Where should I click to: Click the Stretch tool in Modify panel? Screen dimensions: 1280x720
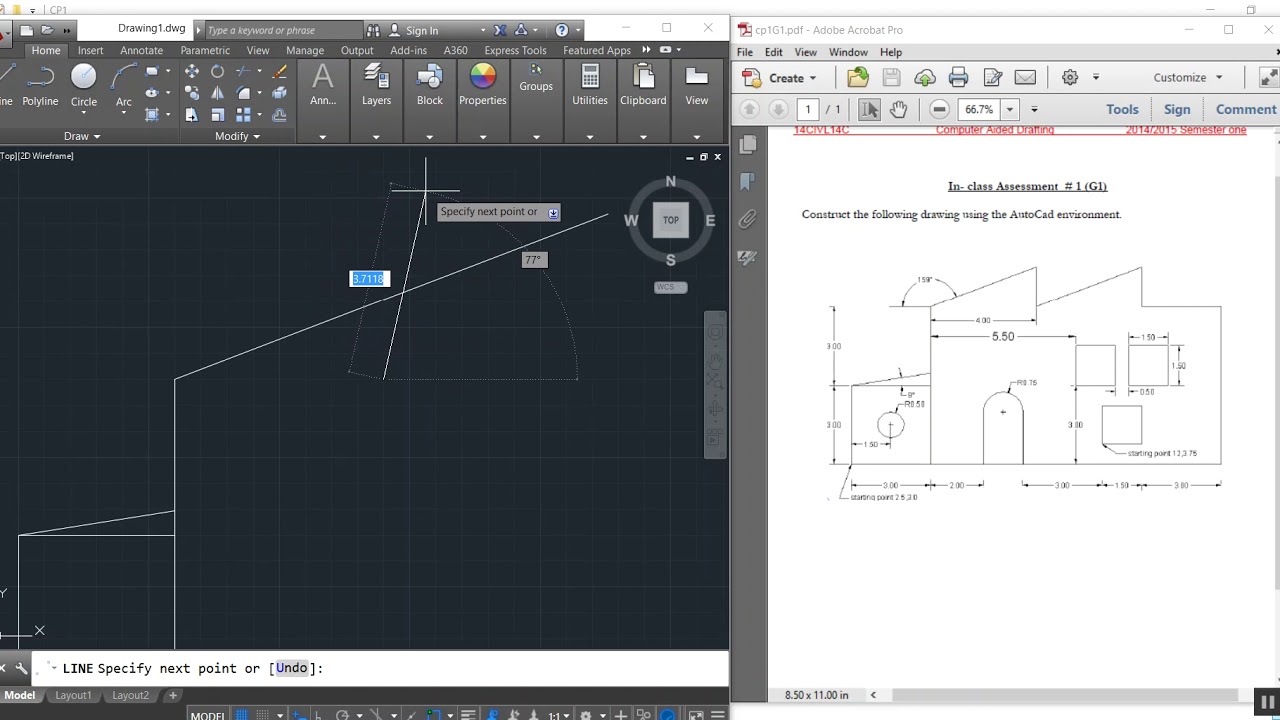pyautogui.click(x=191, y=115)
